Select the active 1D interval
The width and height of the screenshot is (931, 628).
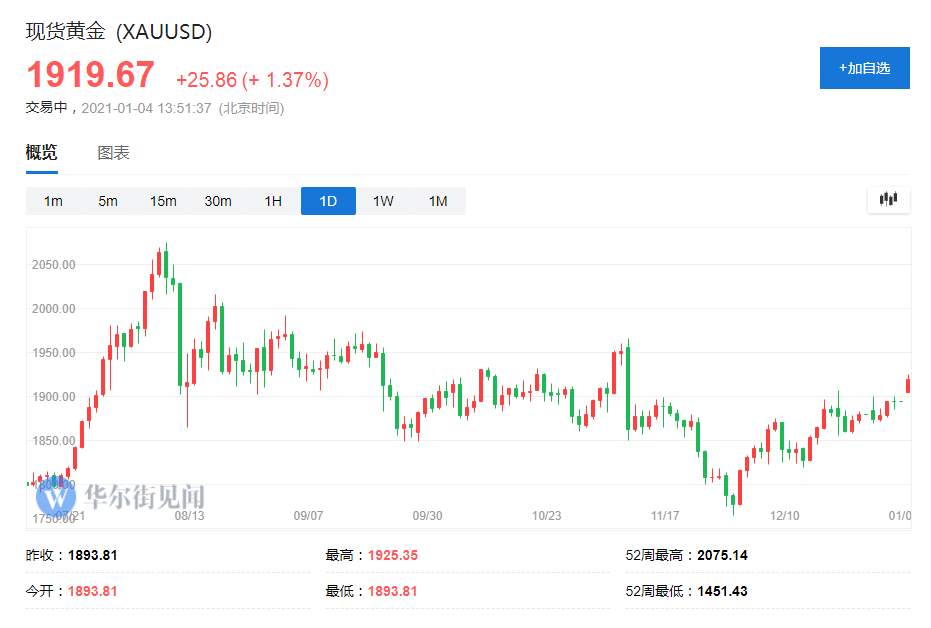click(x=328, y=201)
